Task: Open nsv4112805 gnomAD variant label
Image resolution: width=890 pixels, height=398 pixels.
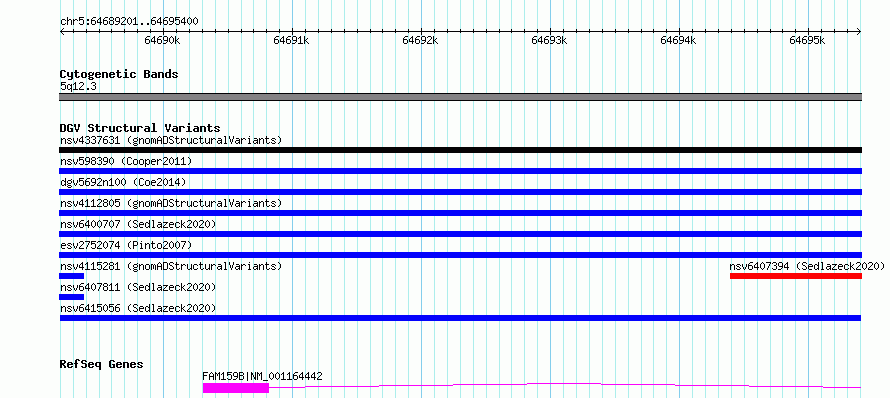Action: (171, 203)
